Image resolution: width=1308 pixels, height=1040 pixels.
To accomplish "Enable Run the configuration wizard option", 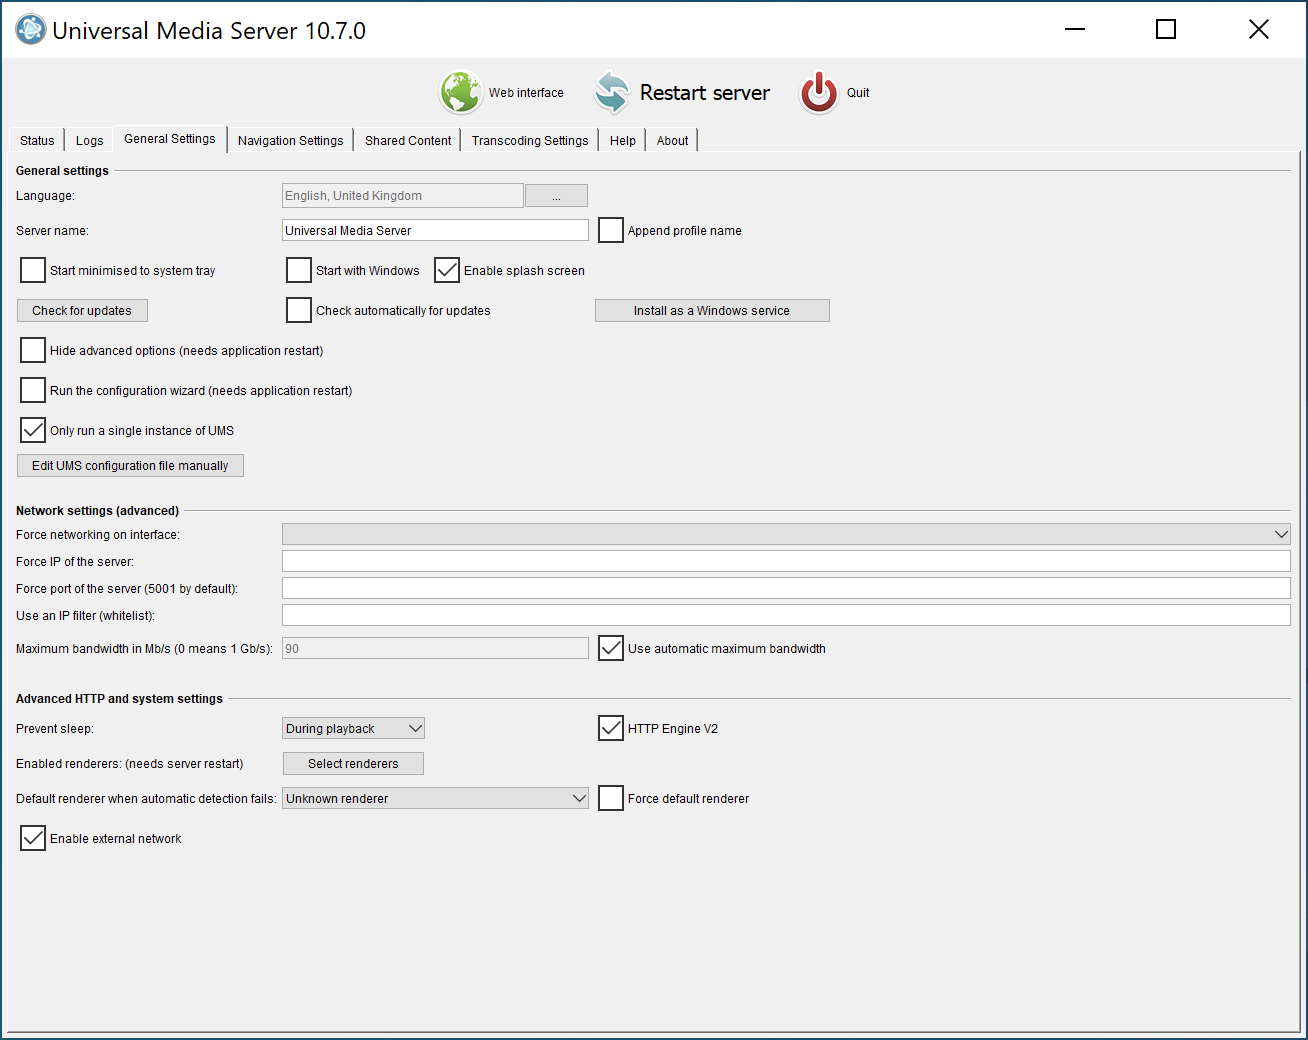I will [x=33, y=390].
